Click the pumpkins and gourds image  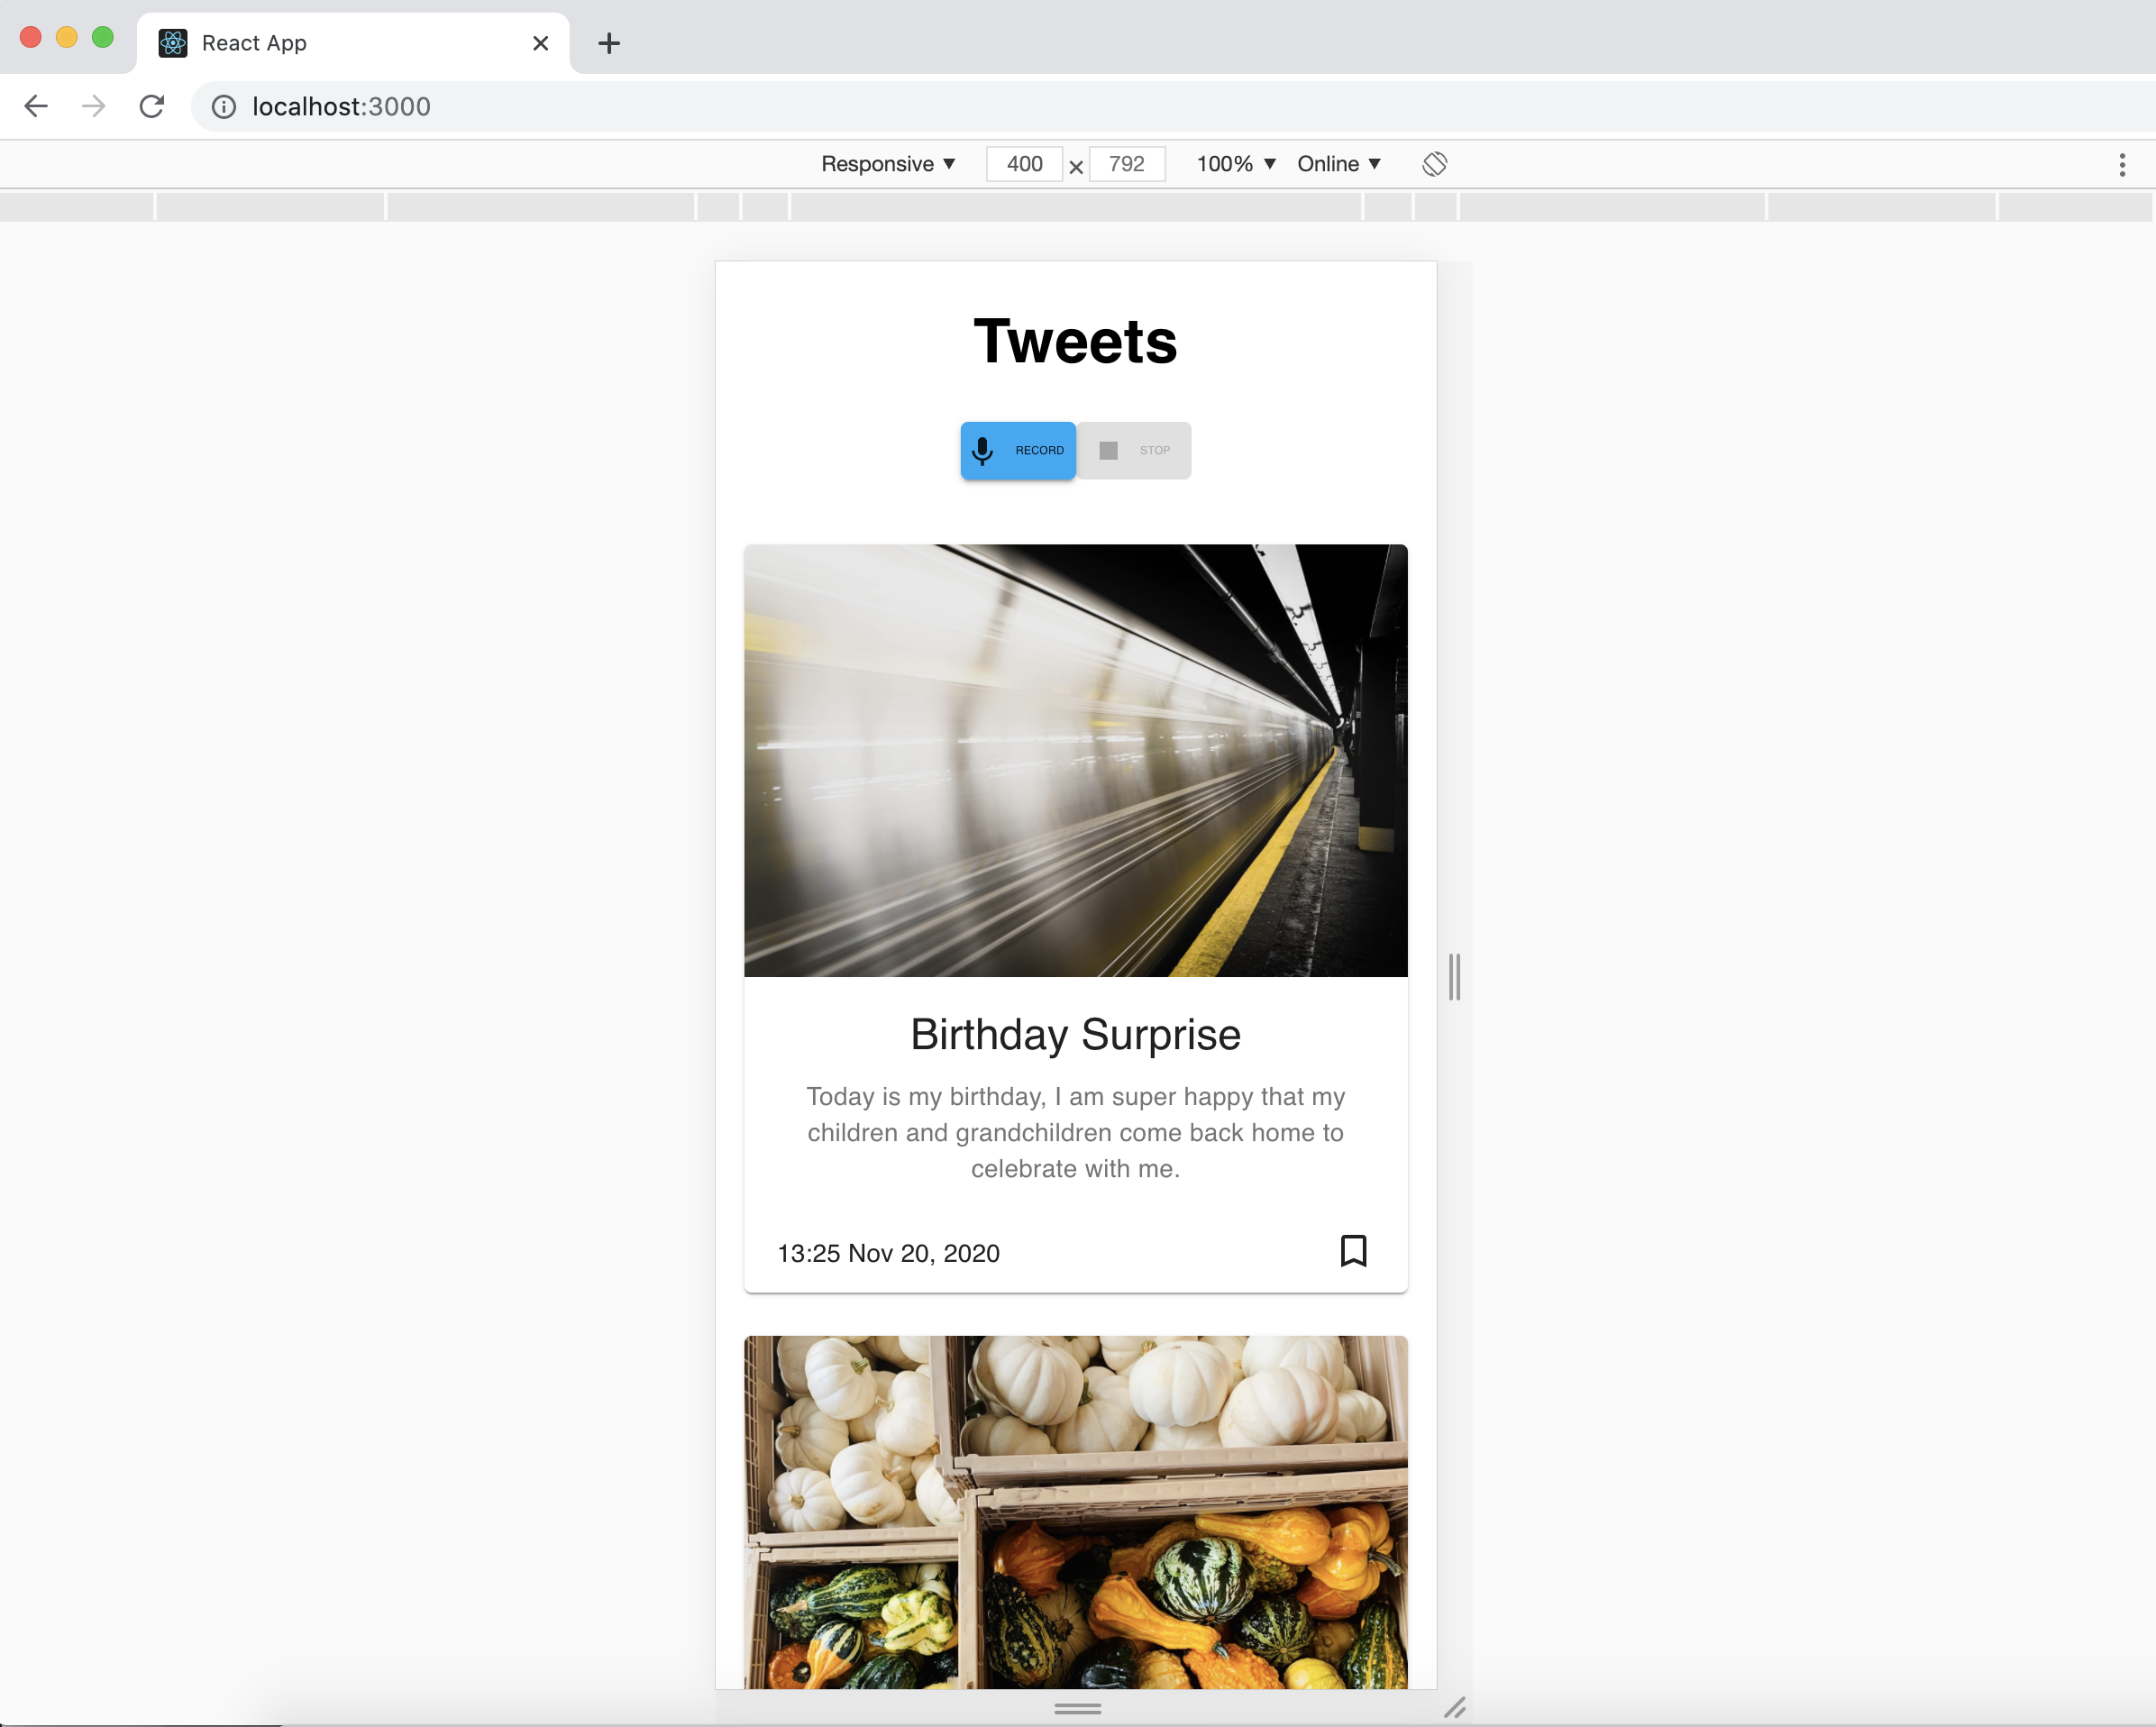(1075, 1510)
